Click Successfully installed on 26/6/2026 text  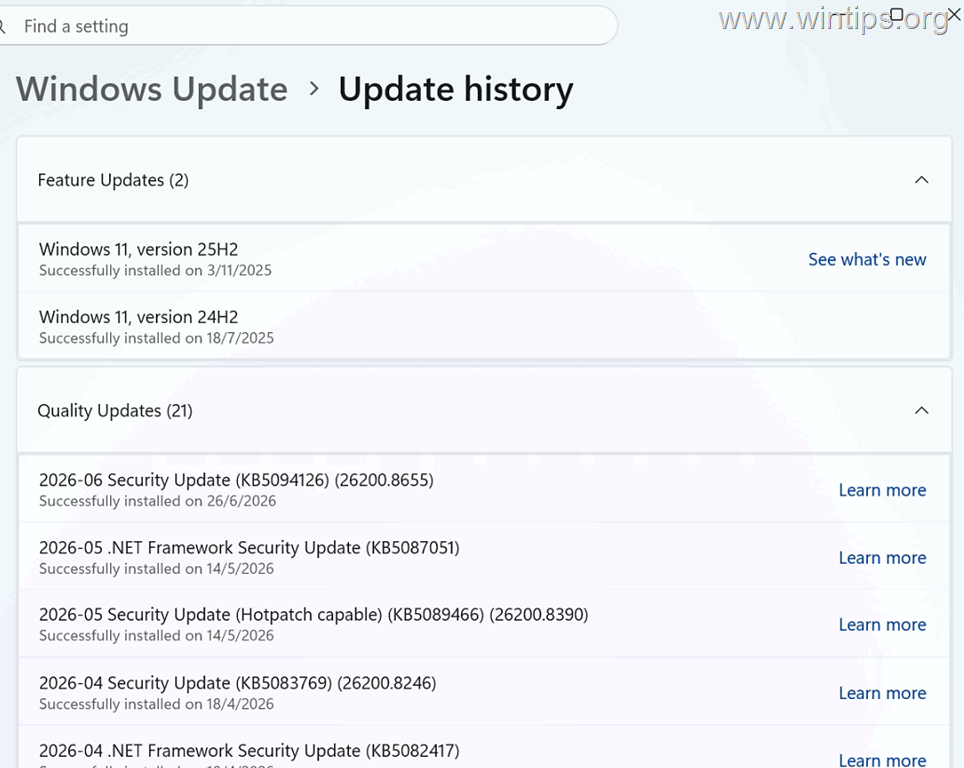point(157,501)
